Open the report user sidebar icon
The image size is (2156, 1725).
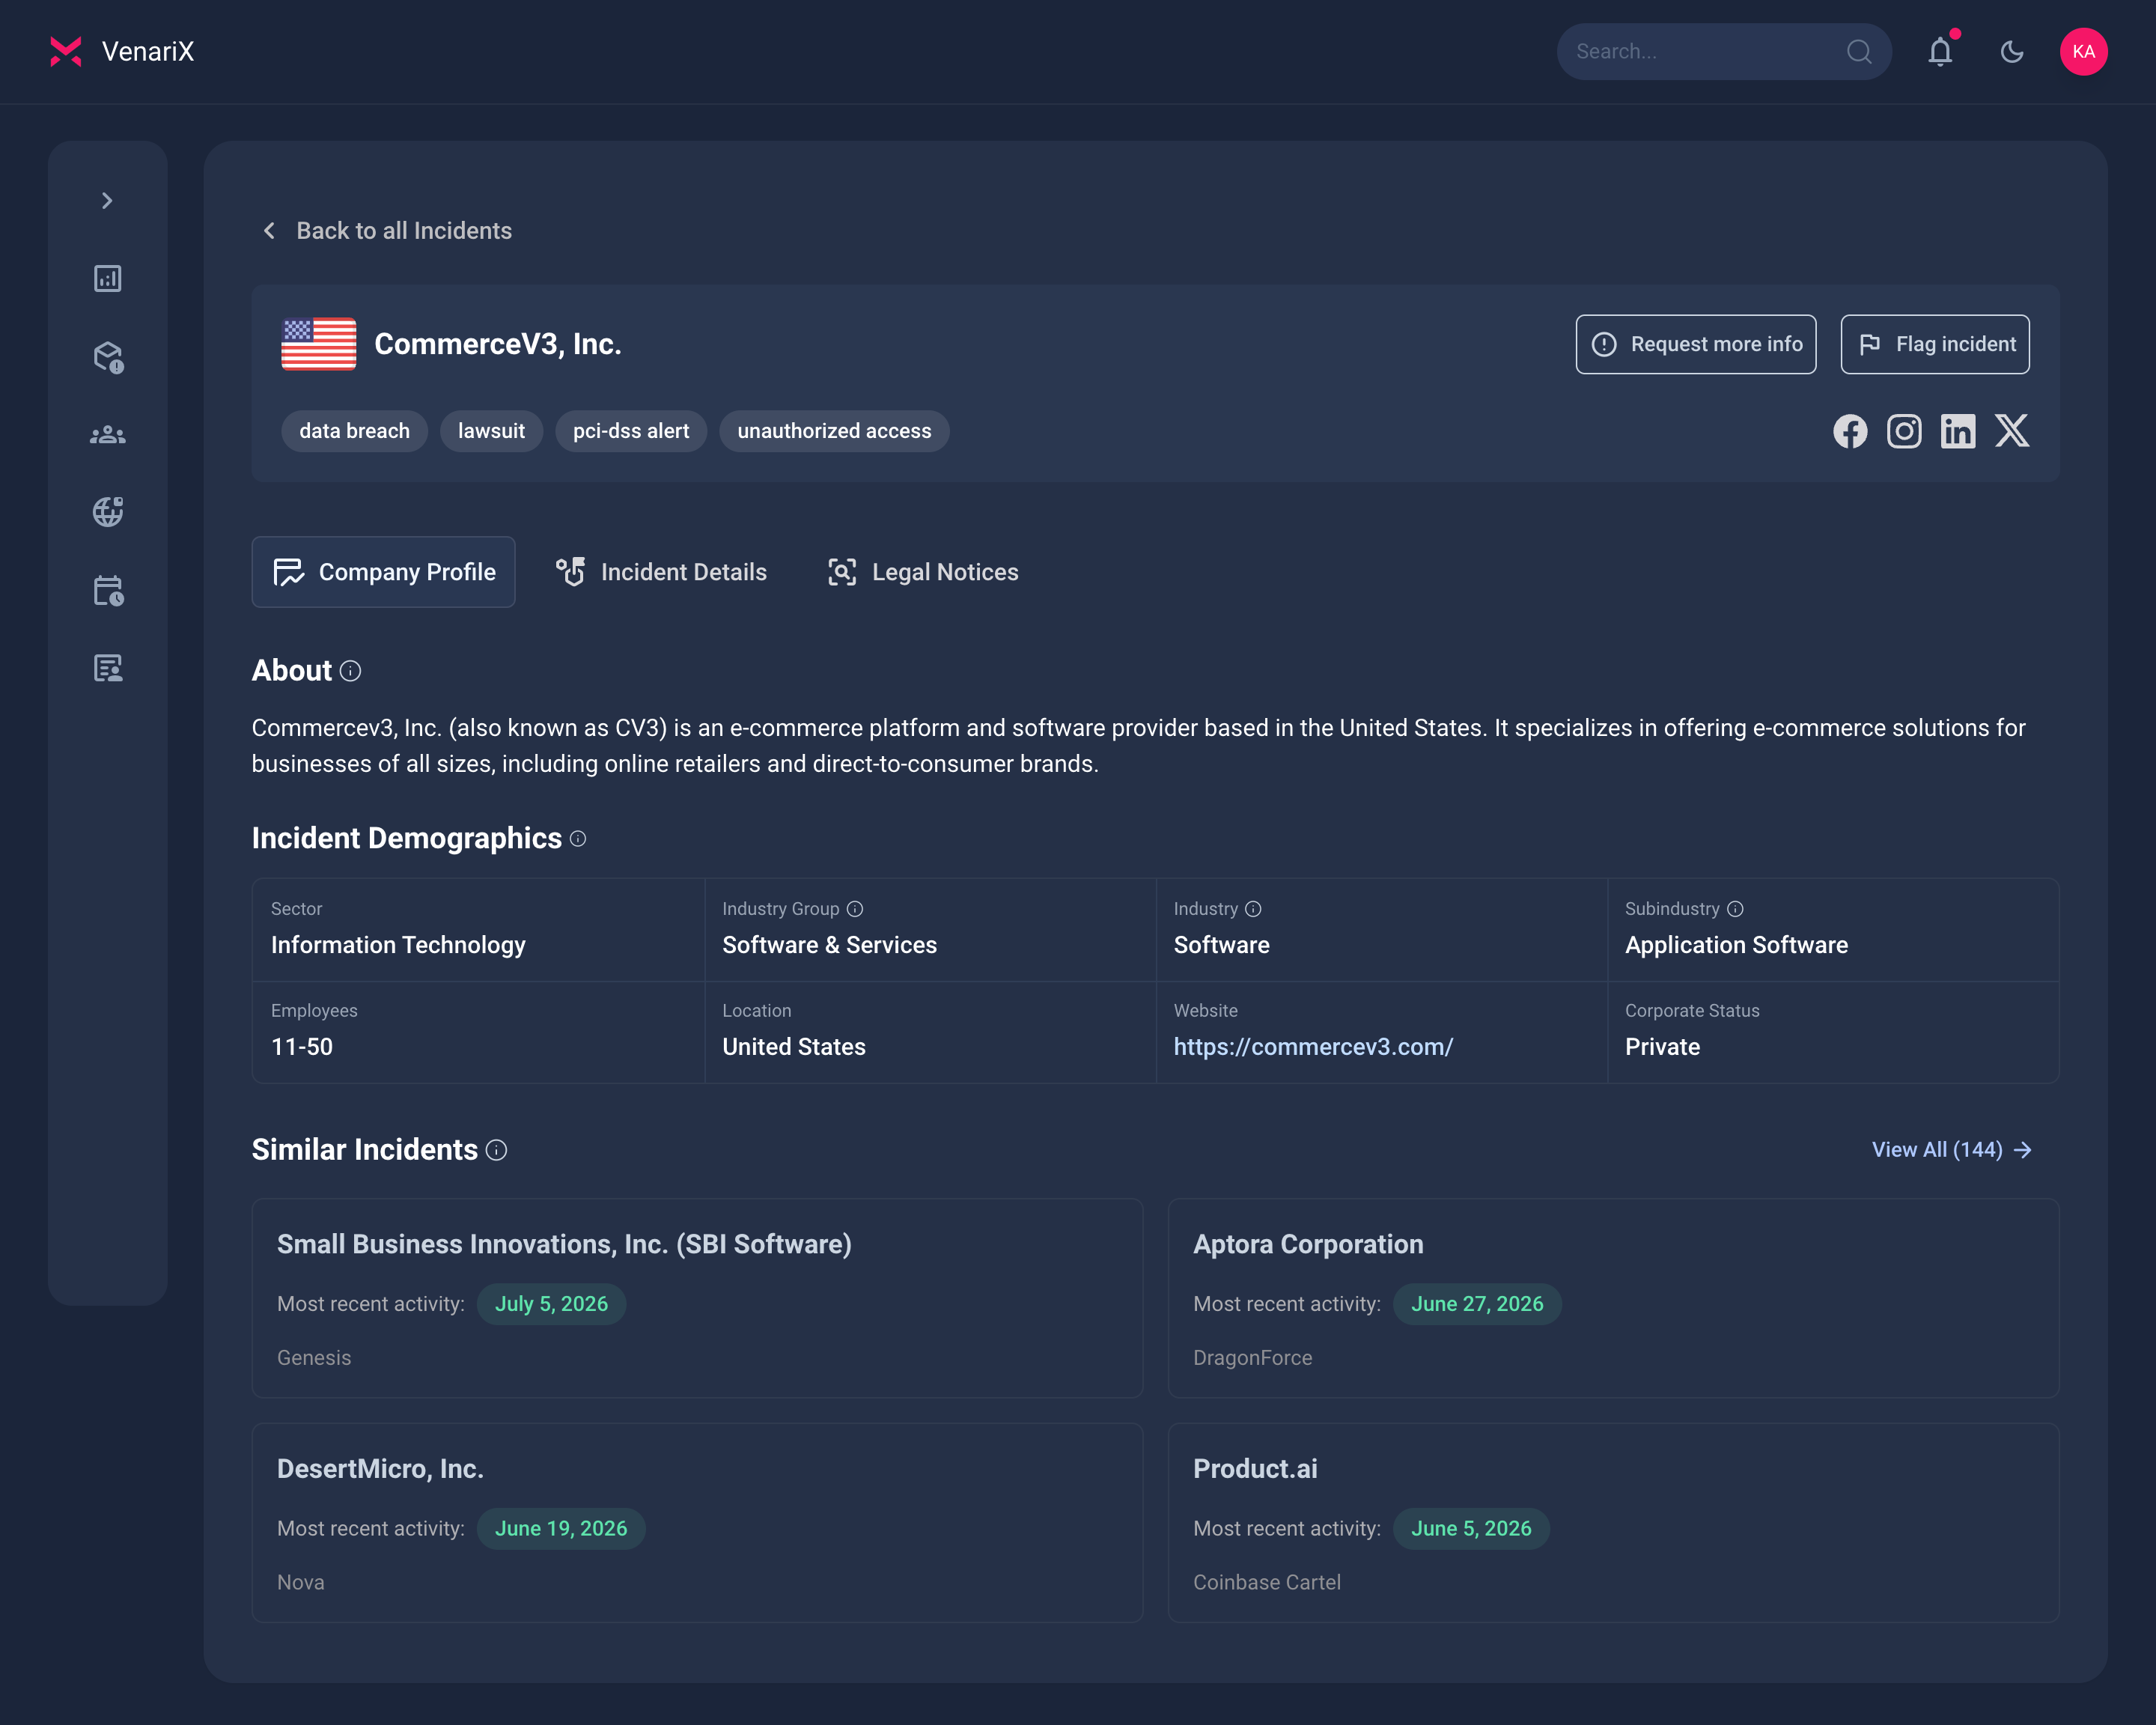coord(108,668)
